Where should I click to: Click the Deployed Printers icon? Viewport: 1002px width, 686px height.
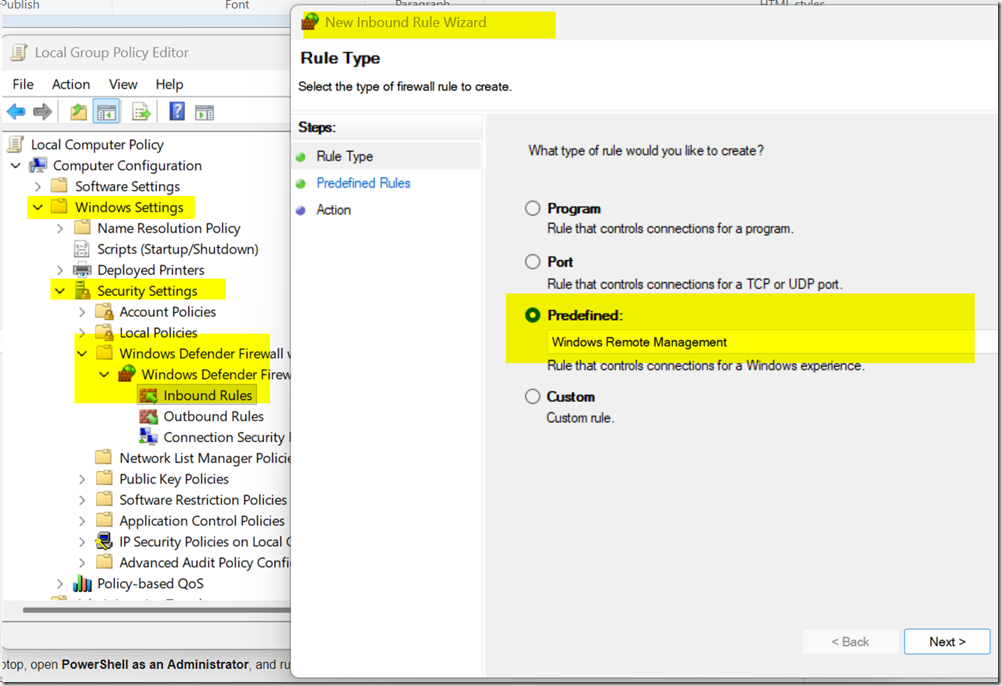coord(82,270)
